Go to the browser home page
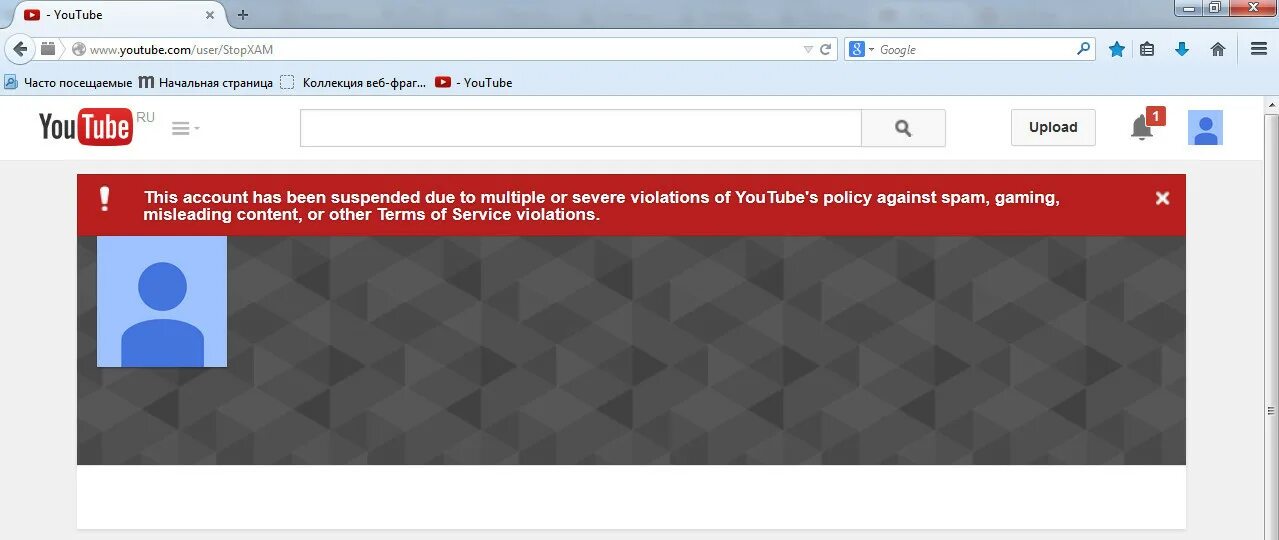 (x=1217, y=49)
